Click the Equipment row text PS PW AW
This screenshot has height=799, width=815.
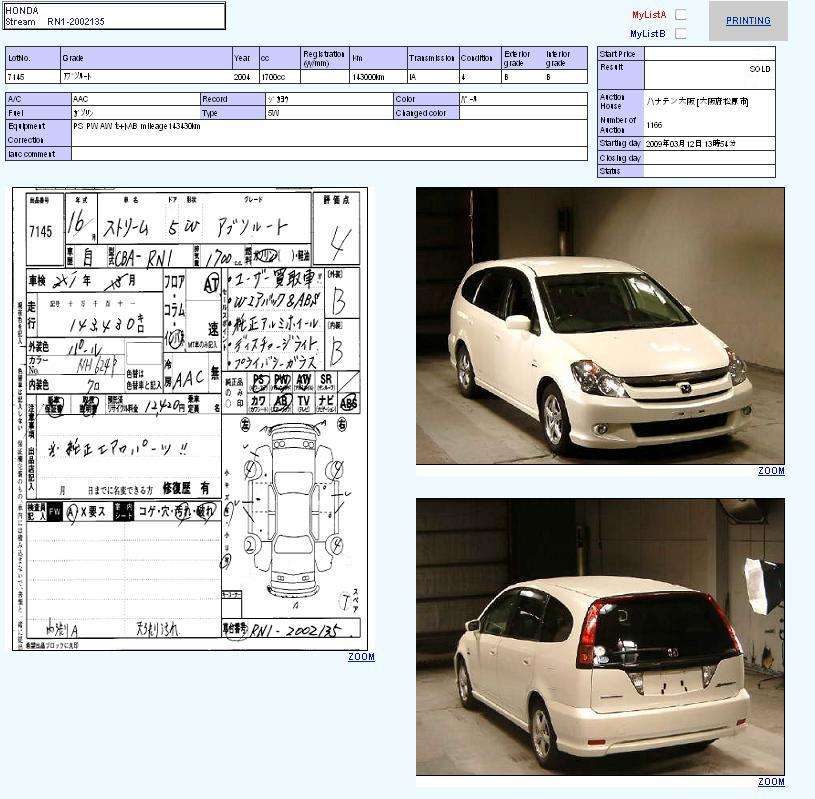point(137,126)
